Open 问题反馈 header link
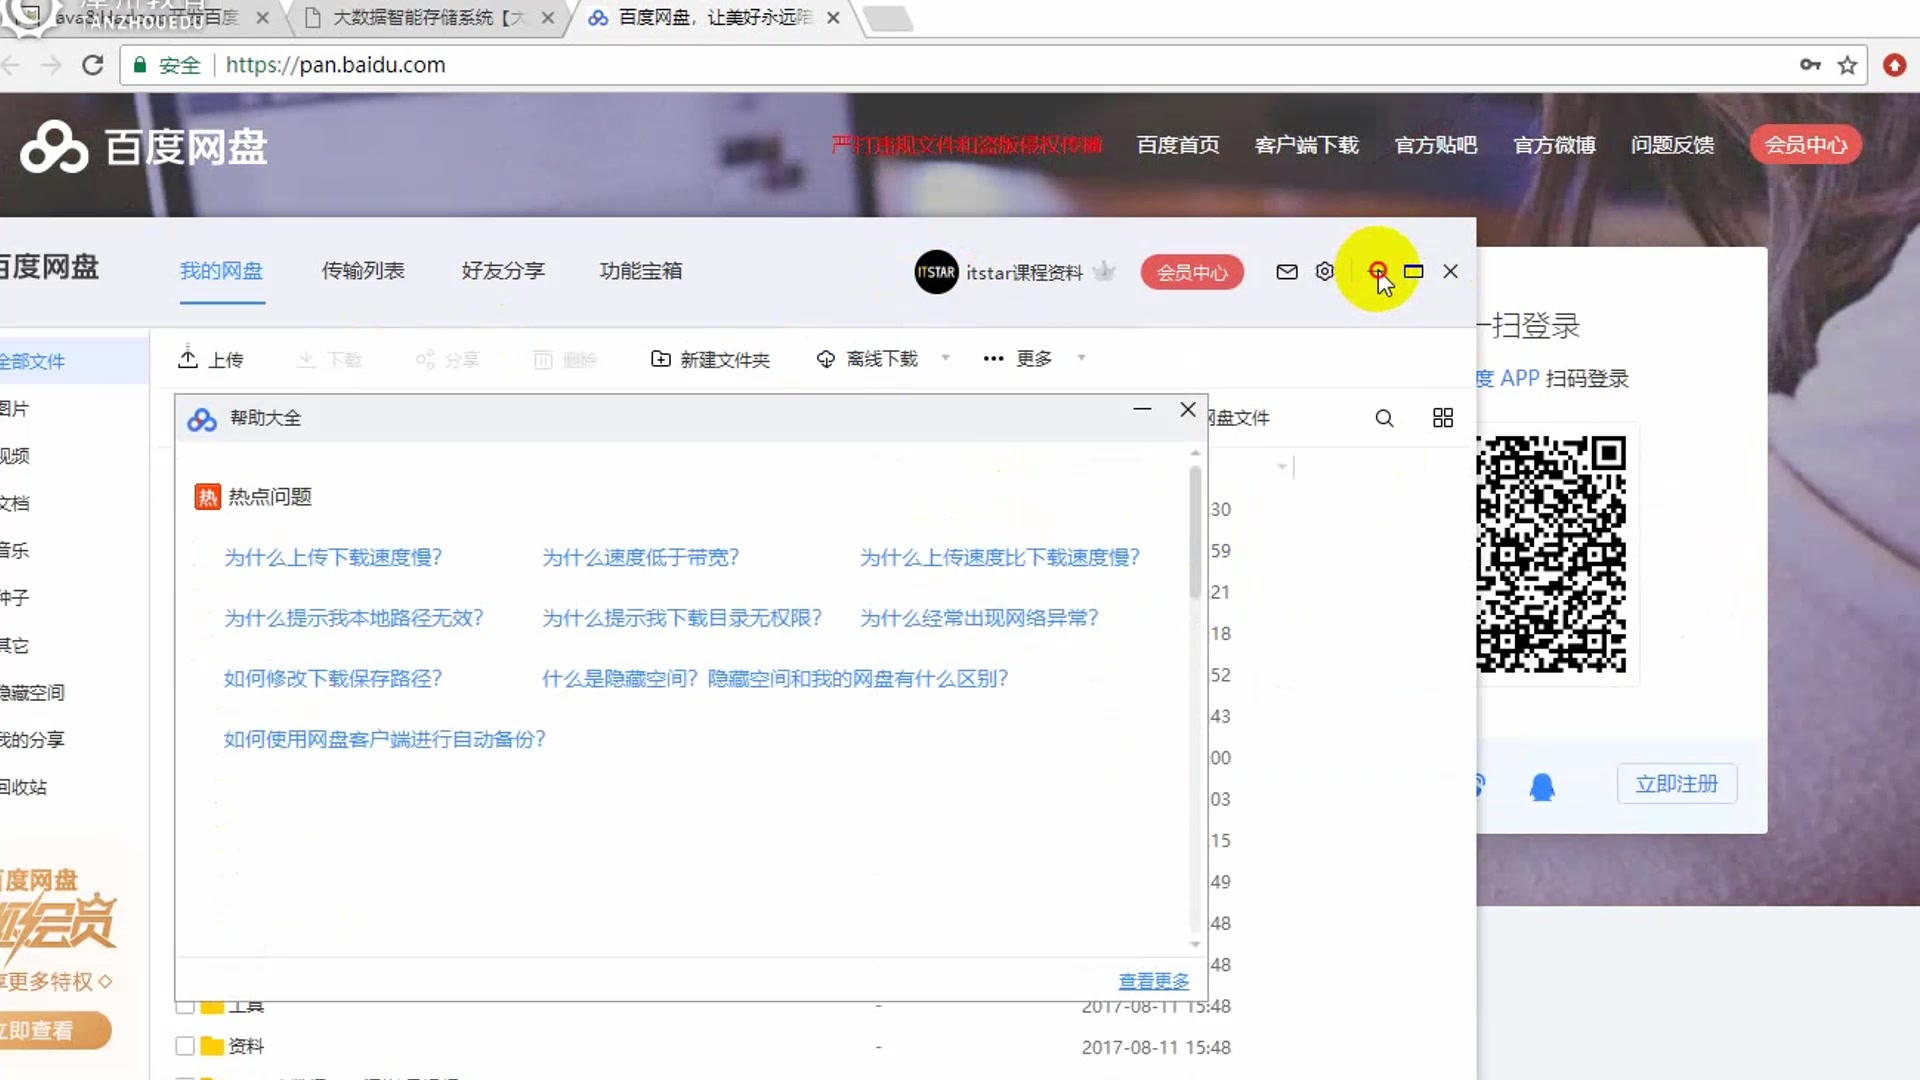This screenshot has height=1080, width=1920. (1672, 145)
